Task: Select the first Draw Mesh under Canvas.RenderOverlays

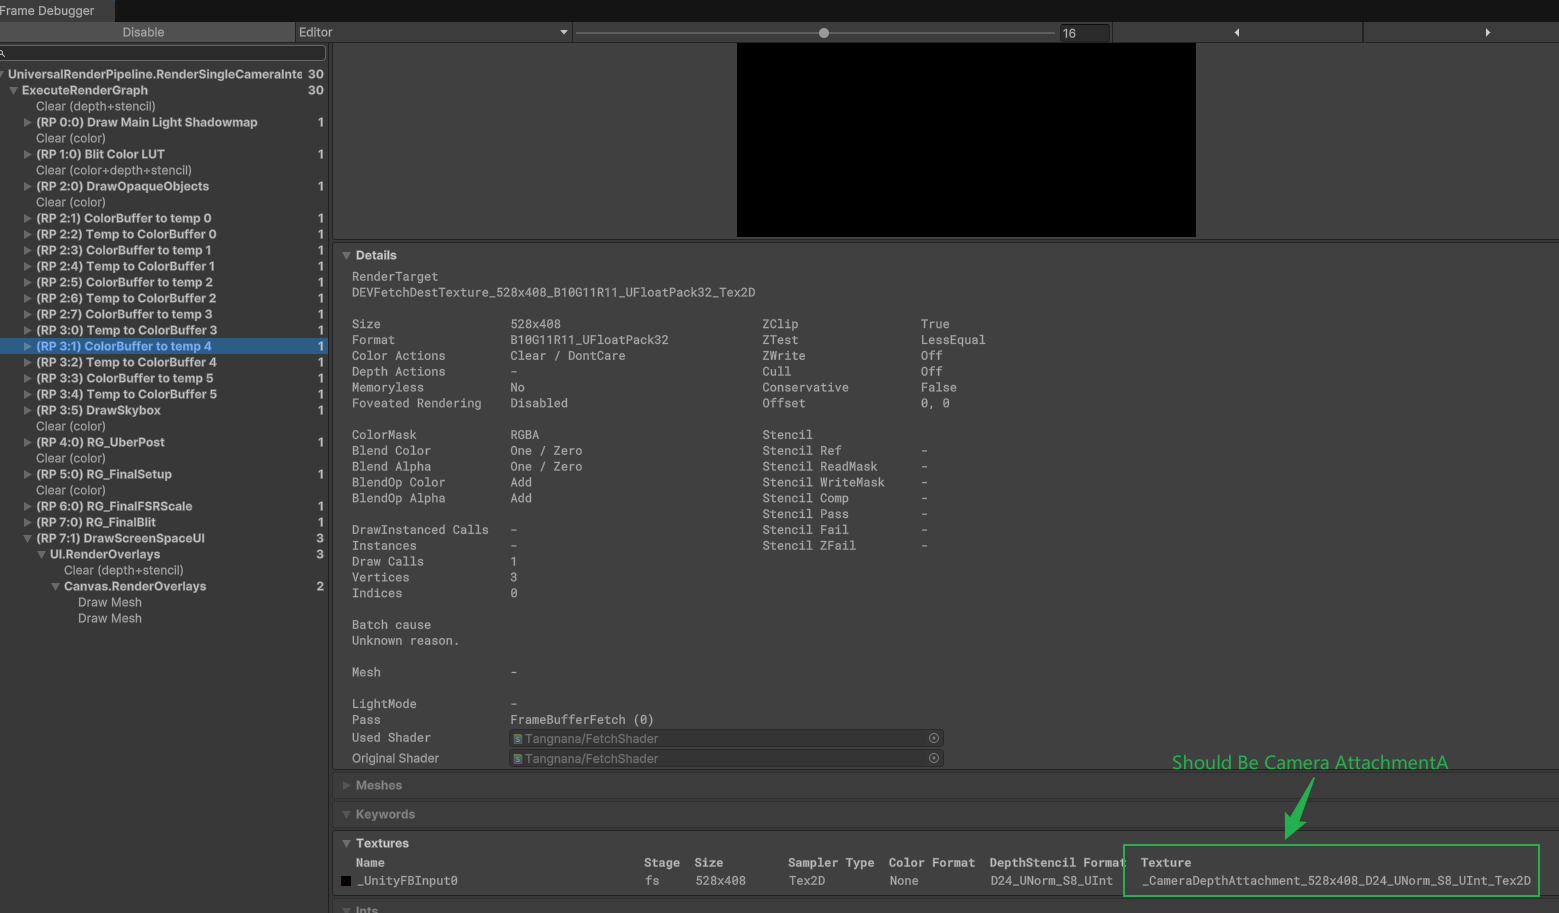Action: click(110, 602)
